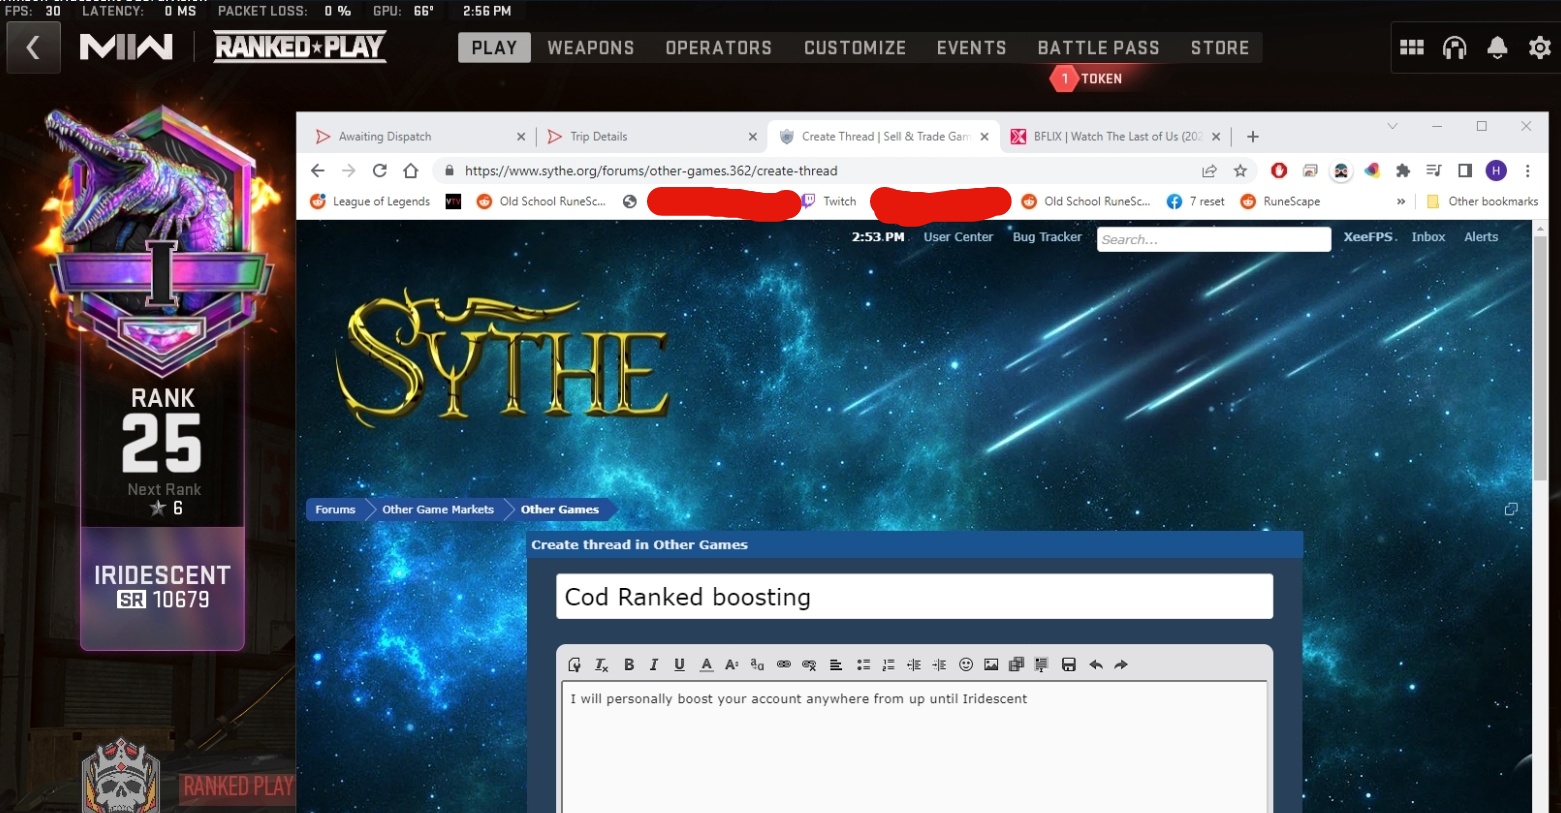Open the game settings gear icon
The width and height of the screenshot is (1561, 813).
click(x=1539, y=48)
